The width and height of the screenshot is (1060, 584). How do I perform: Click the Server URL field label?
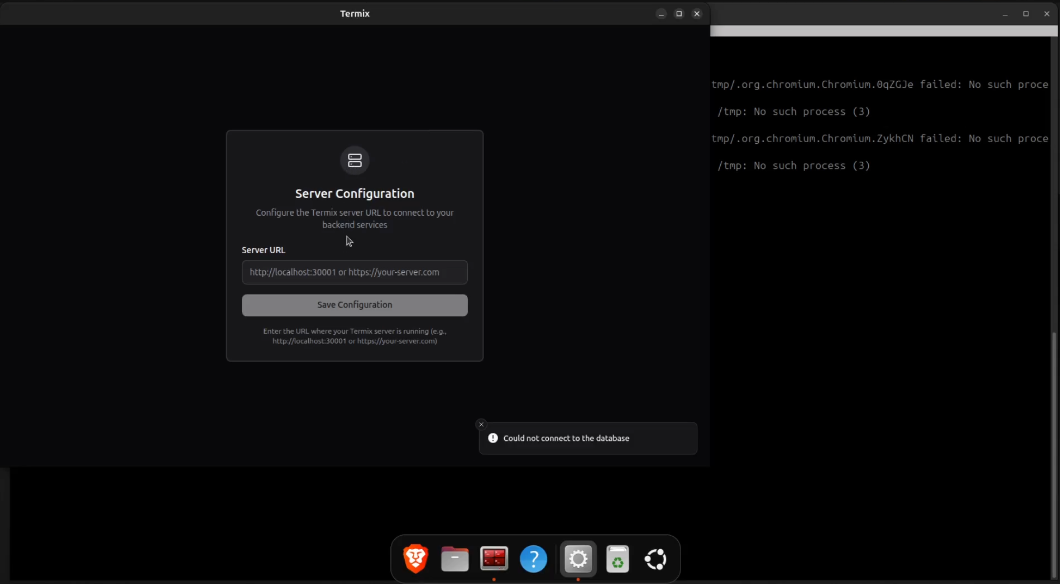click(263, 250)
